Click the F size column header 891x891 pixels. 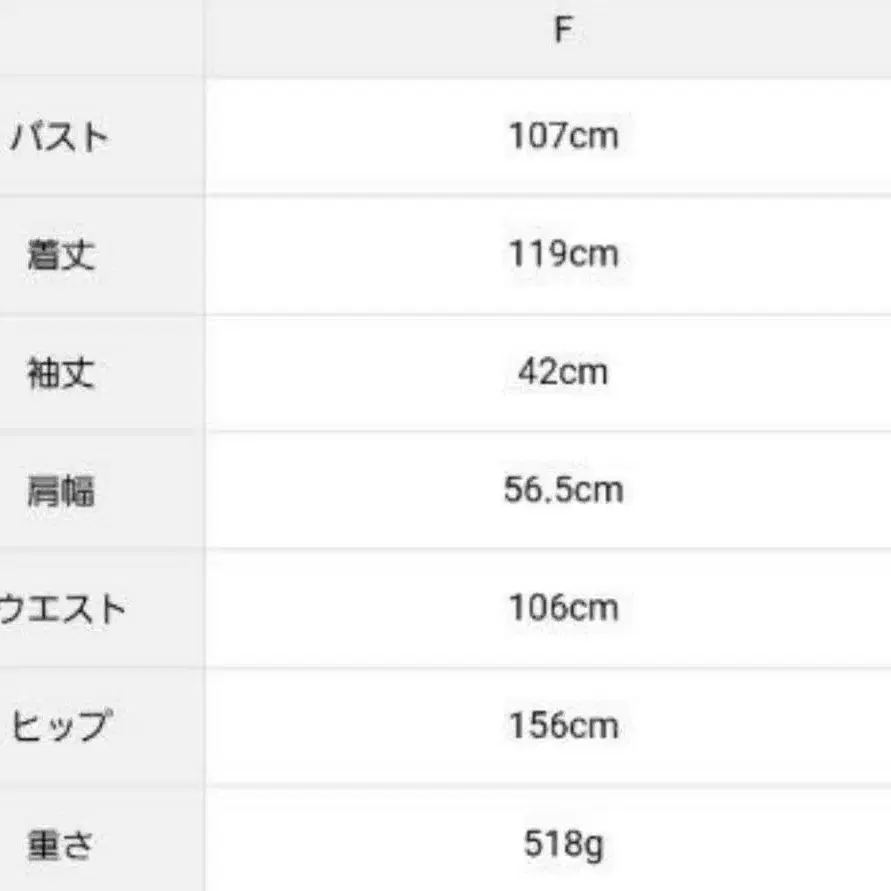pos(563,31)
